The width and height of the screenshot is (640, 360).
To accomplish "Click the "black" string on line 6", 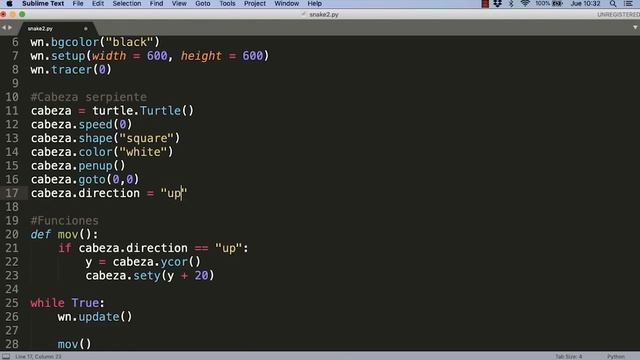I will pyautogui.click(x=129, y=42).
